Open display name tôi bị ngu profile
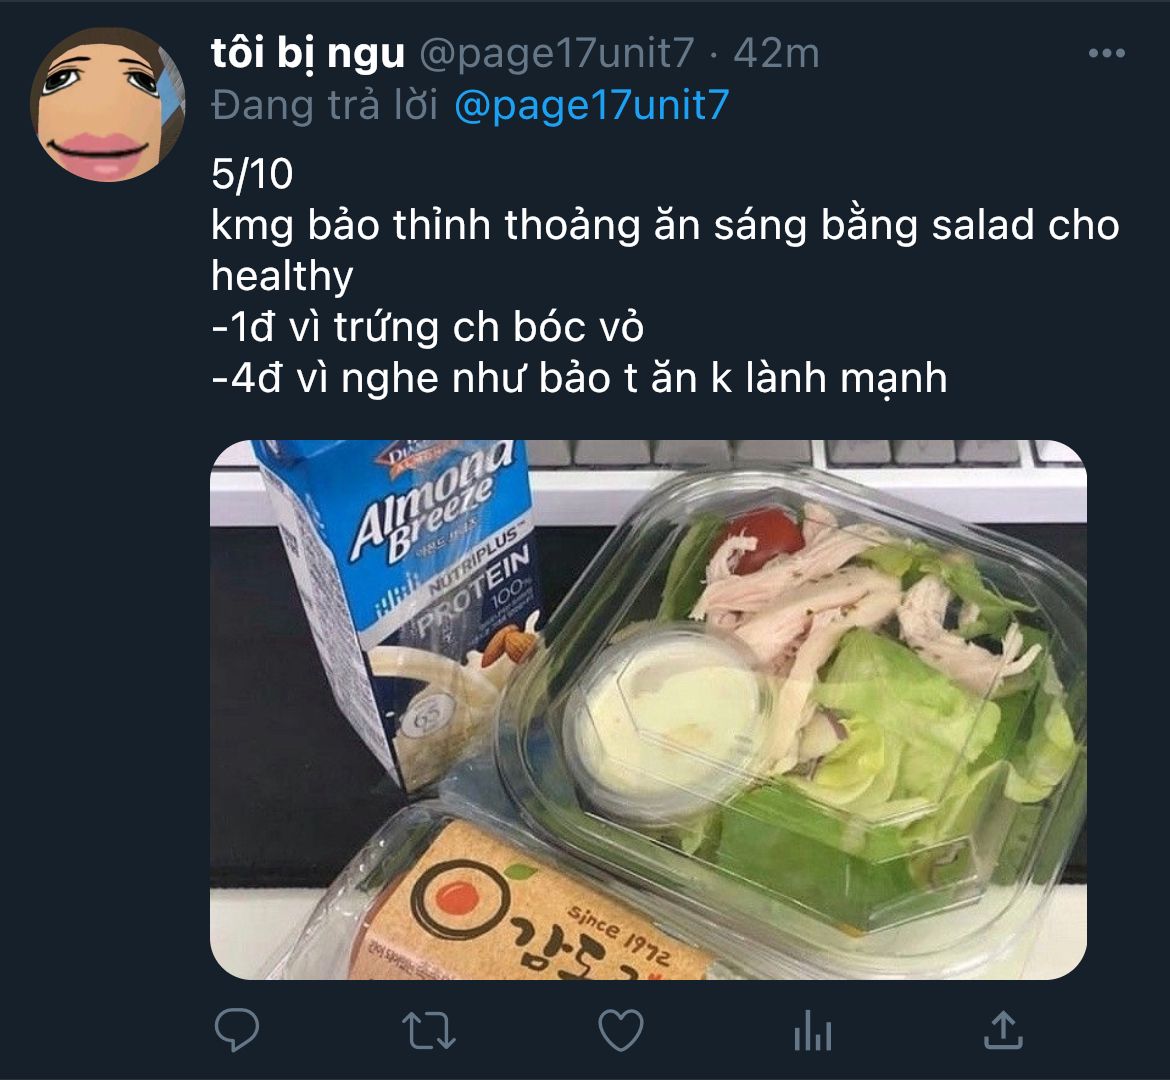 point(307,54)
